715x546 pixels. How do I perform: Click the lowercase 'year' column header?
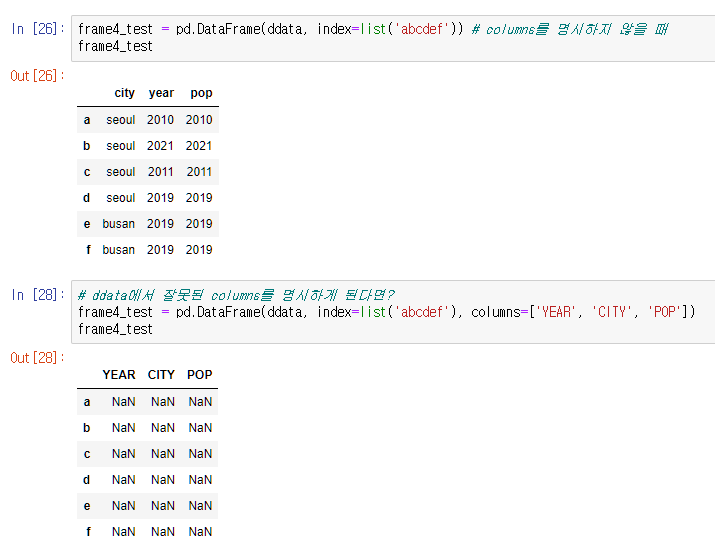pyautogui.click(x=161, y=93)
